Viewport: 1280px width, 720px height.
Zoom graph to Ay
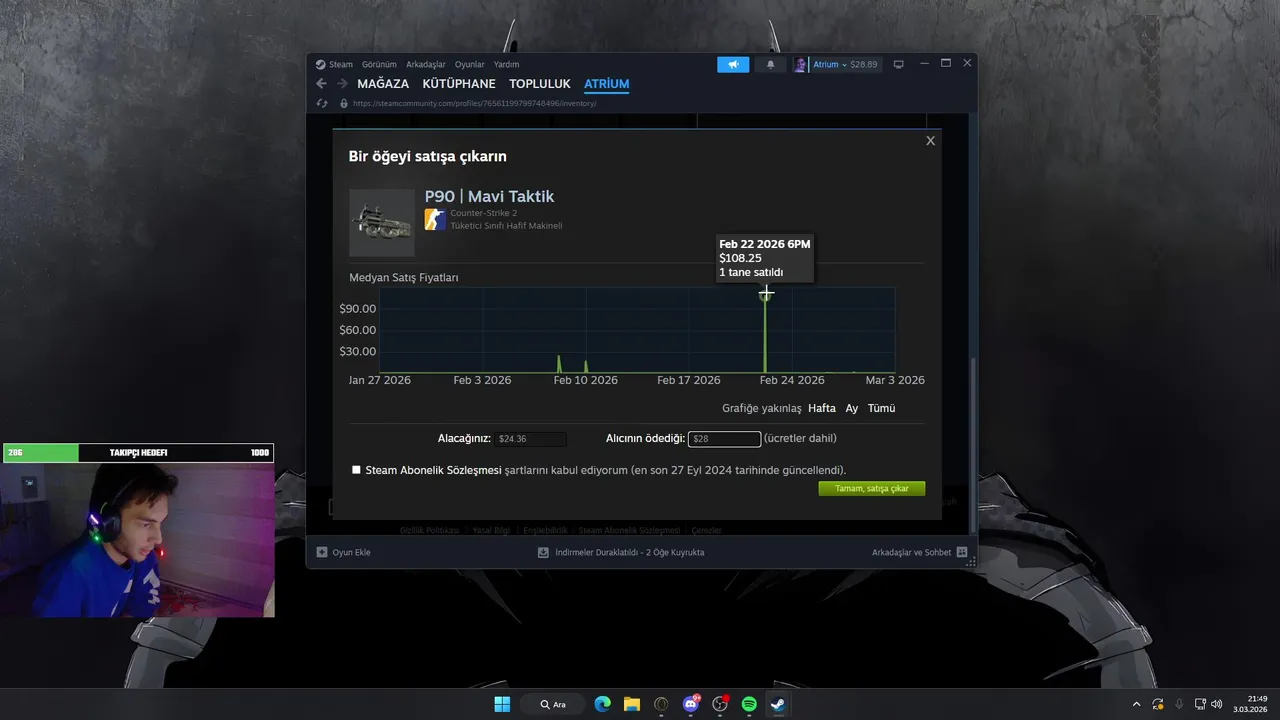pos(852,408)
